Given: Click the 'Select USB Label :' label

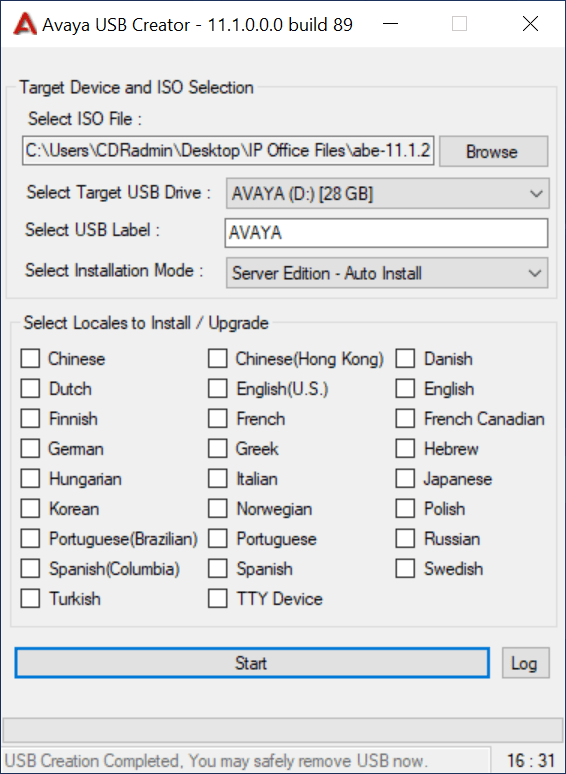Looking at the screenshot, I should pyautogui.click(x=92, y=230).
